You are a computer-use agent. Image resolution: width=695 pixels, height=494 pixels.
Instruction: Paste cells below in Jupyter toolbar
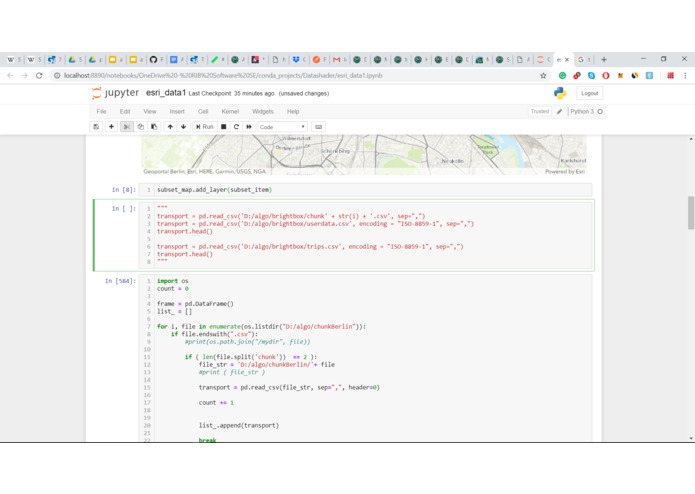pyautogui.click(x=154, y=127)
